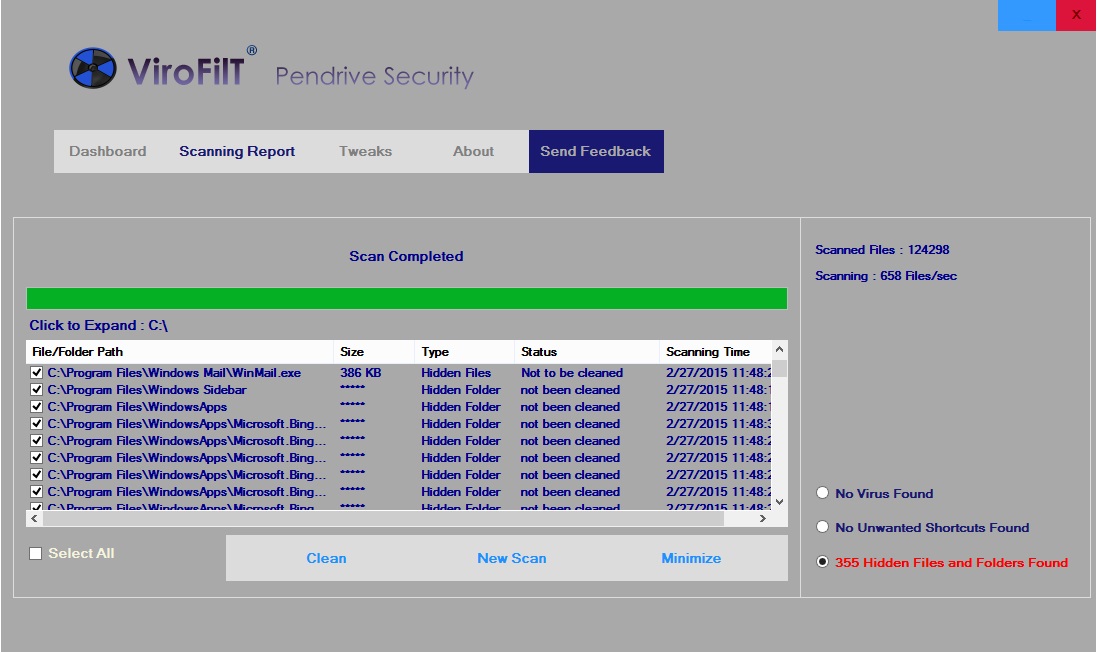The height and width of the screenshot is (652, 1097).
Task: Click the list's scroll up arrow
Action: click(x=779, y=348)
